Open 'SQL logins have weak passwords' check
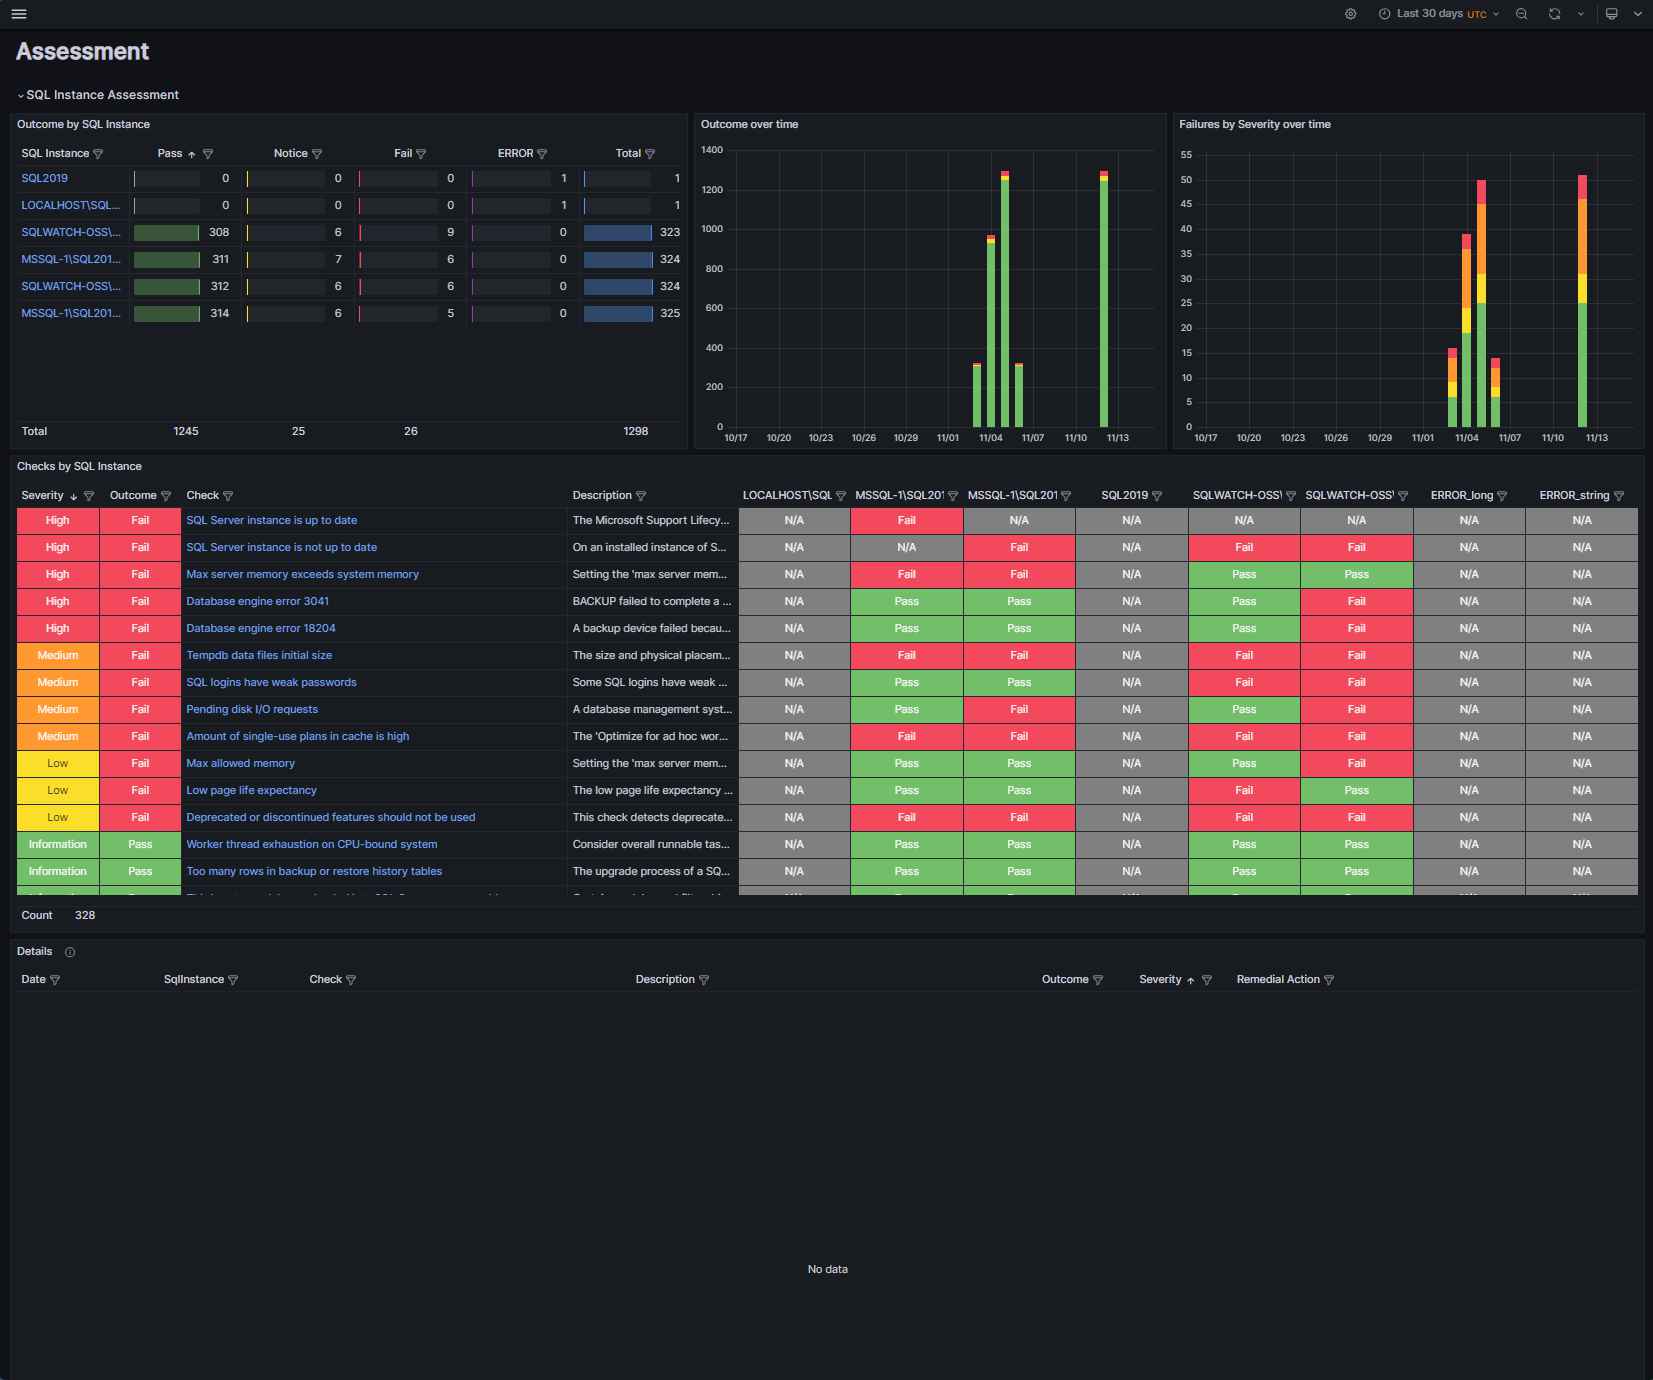 pos(271,682)
